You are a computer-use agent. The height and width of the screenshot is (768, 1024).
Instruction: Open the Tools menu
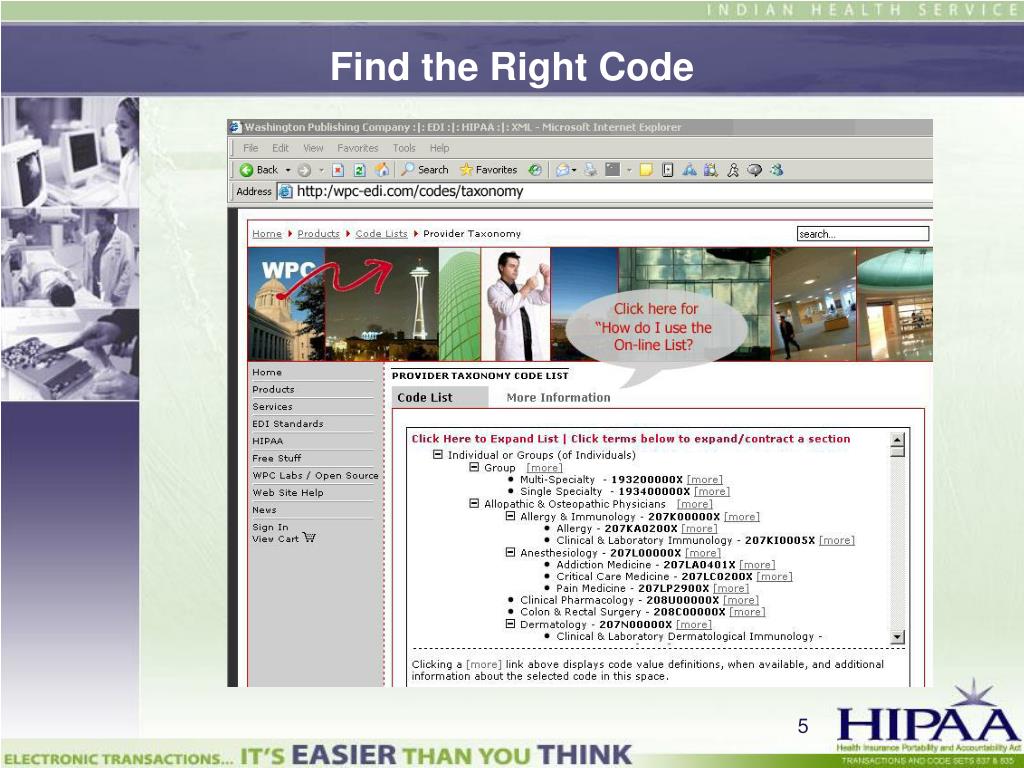tap(404, 148)
